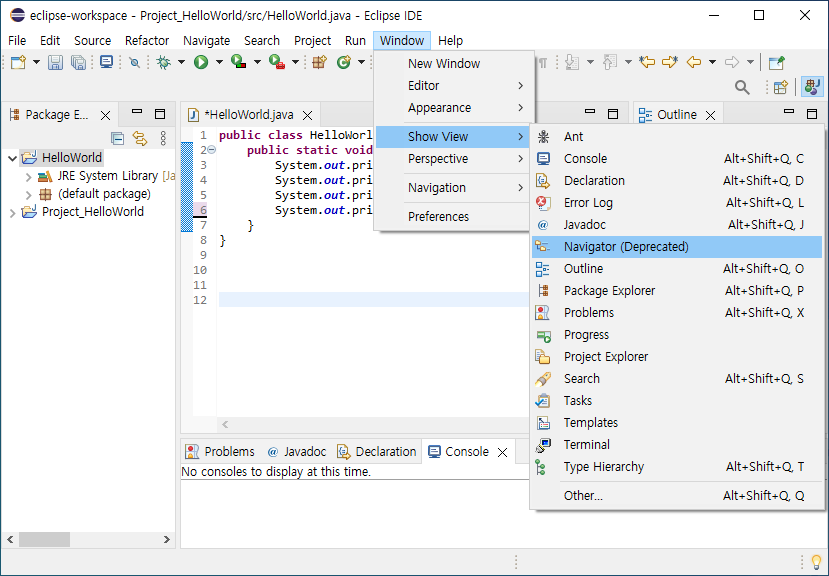Maximize the editor area
This screenshot has height=576, width=829.
point(613,113)
